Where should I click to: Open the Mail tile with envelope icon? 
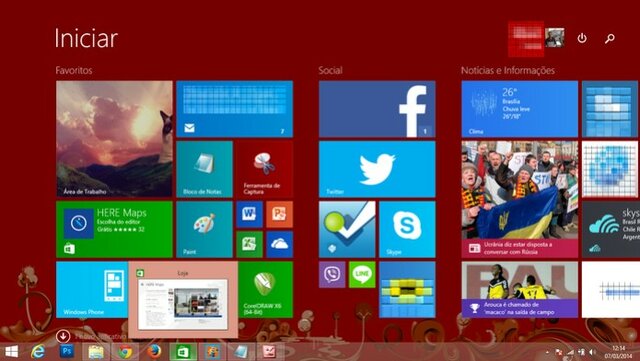(235, 109)
